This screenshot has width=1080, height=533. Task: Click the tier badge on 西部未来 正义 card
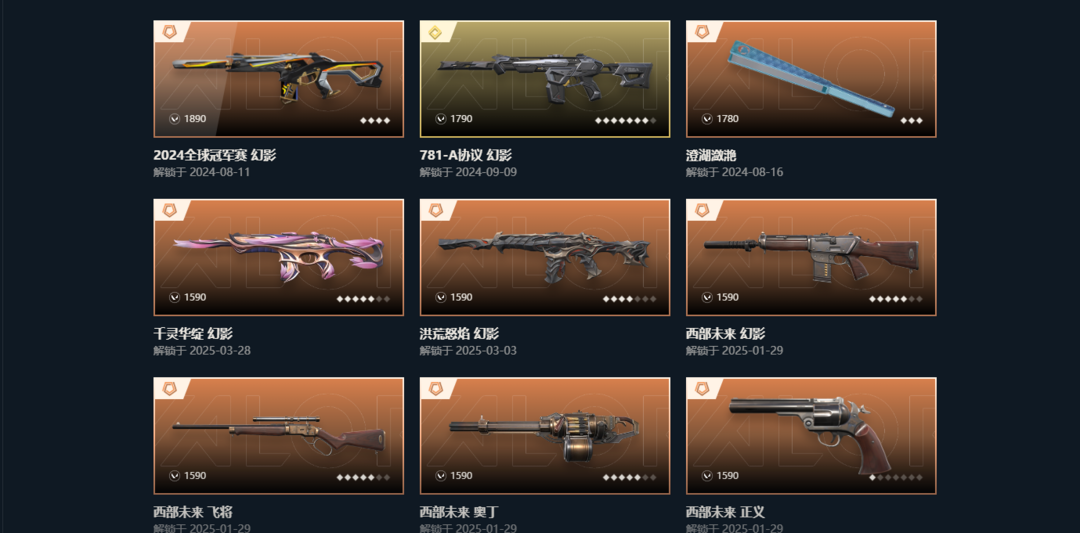701,388
